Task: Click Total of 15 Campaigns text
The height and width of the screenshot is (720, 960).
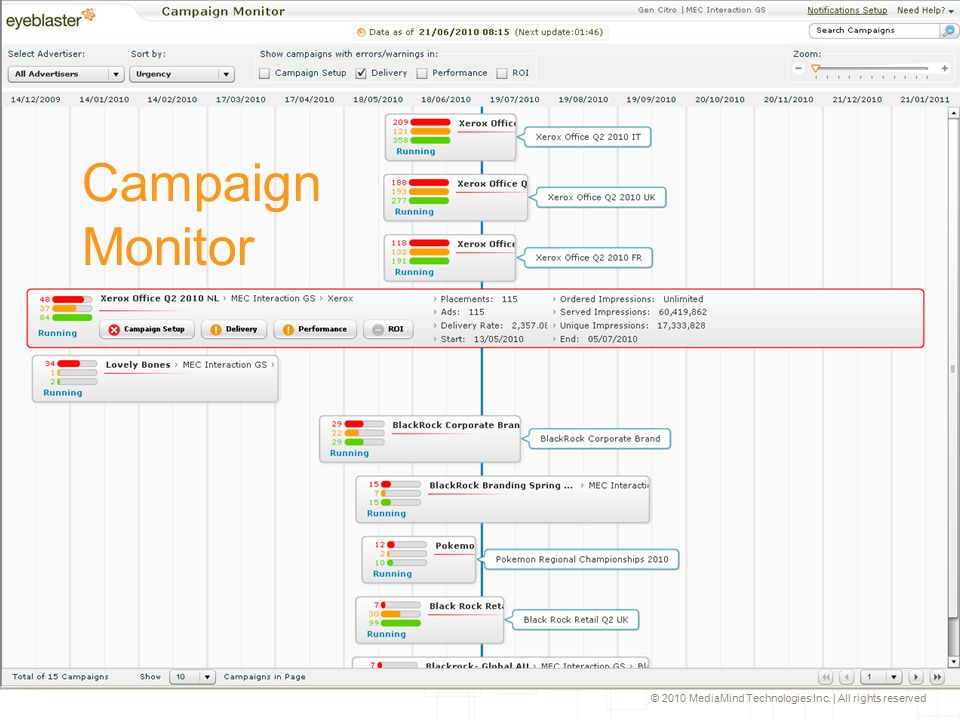Action: [60, 677]
